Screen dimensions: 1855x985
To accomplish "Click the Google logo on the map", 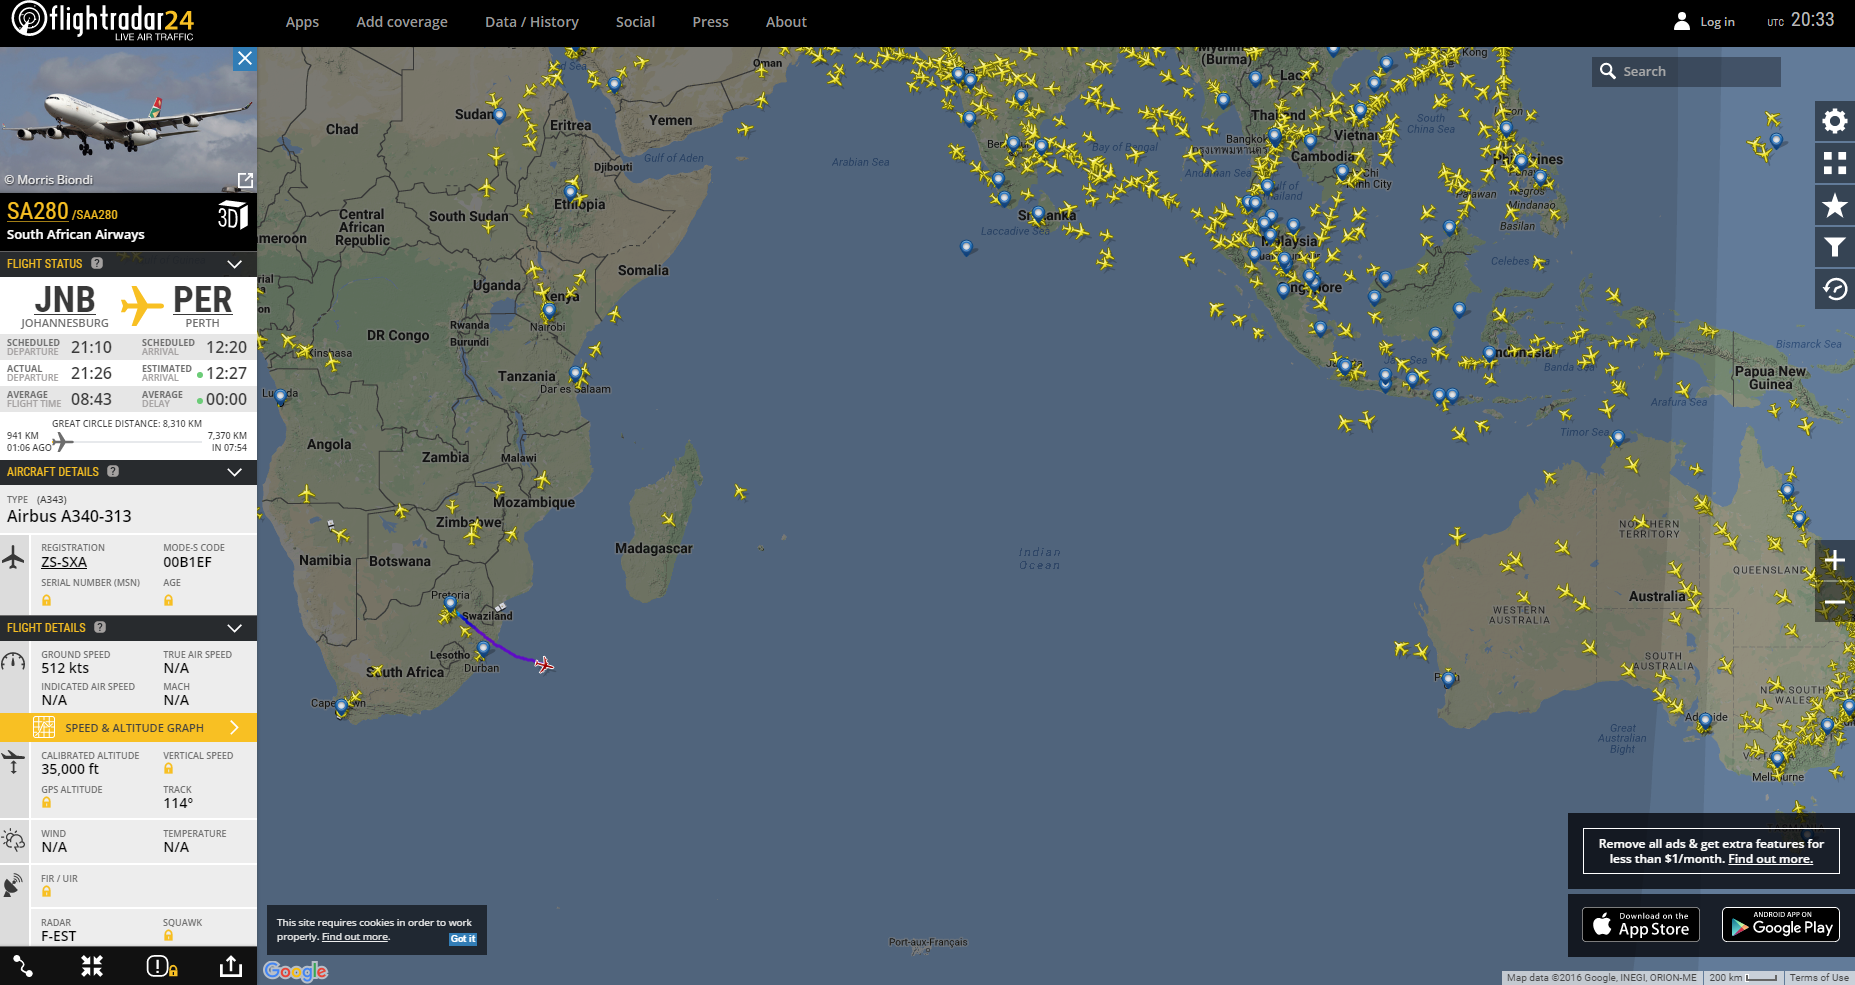I will click(295, 971).
